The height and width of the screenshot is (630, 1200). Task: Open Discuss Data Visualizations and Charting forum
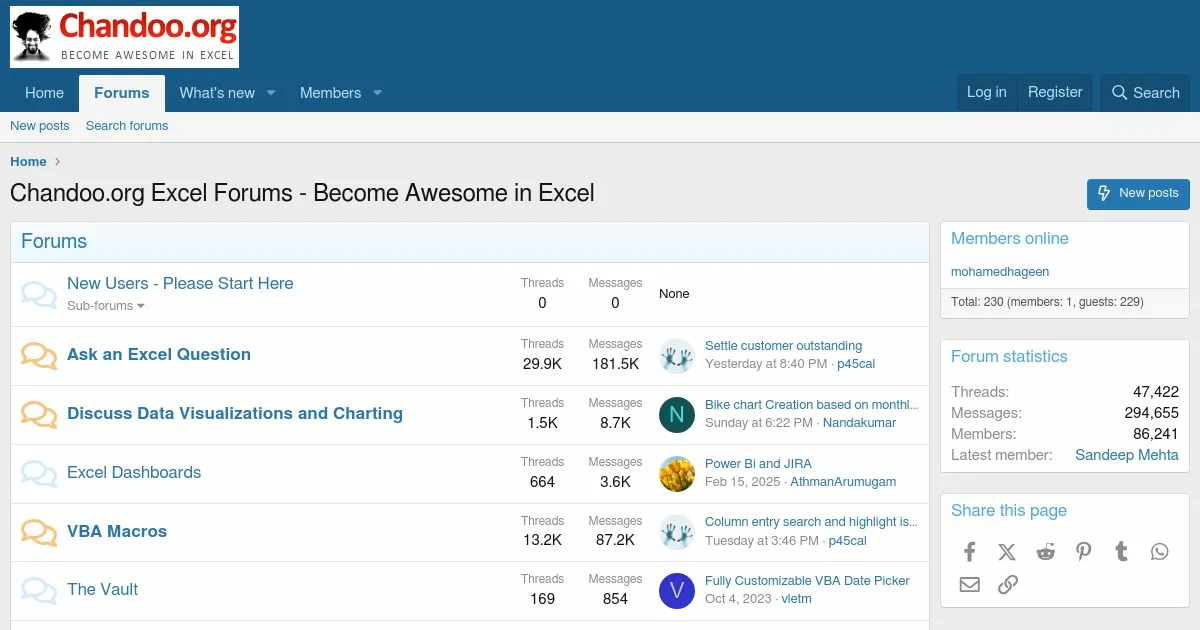235,414
